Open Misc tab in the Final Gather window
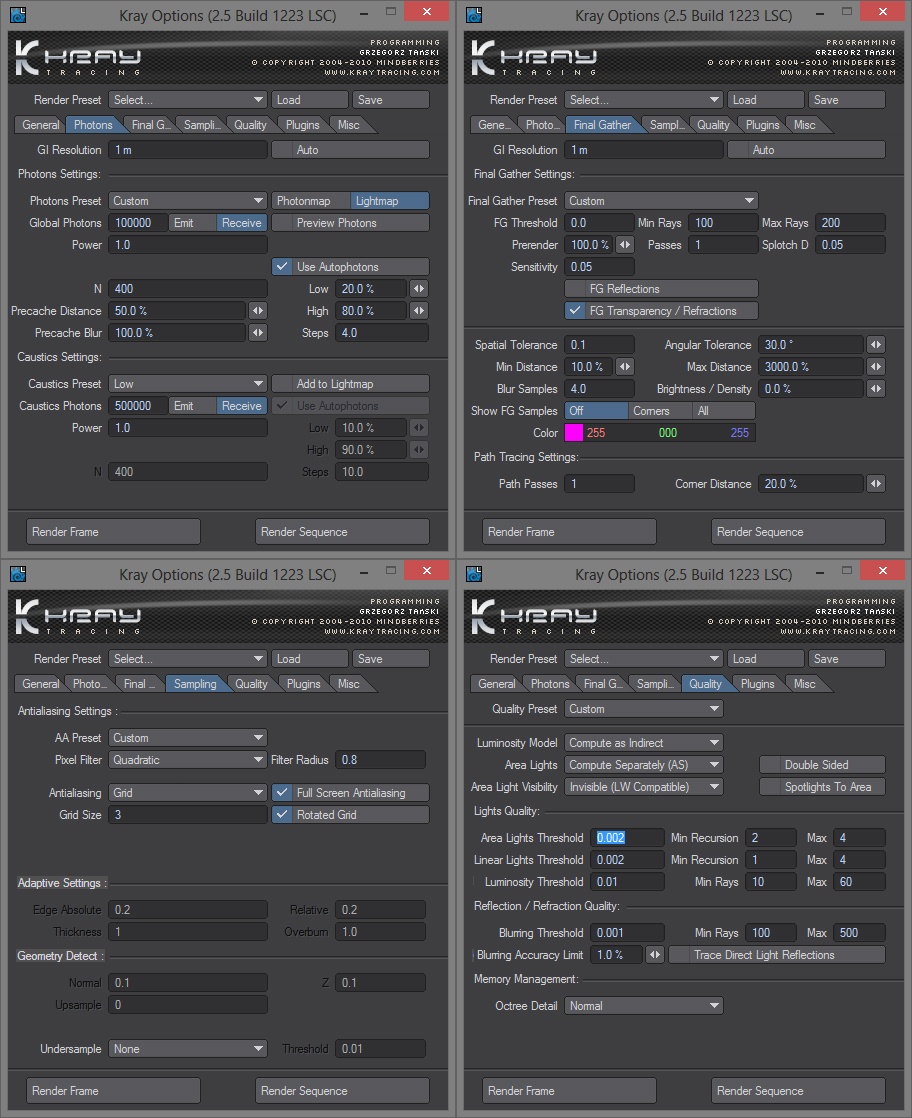Image resolution: width=912 pixels, height=1118 pixels. pyautogui.click(x=805, y=125)
